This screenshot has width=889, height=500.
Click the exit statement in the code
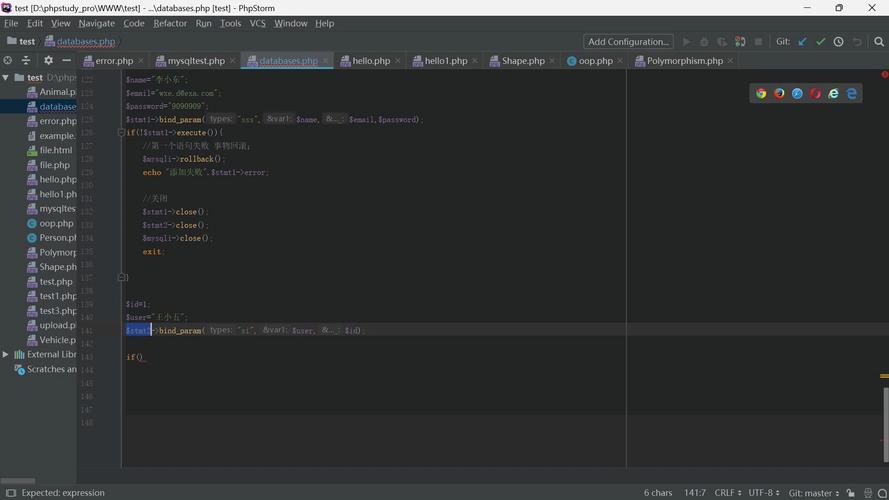pos(152,251)
